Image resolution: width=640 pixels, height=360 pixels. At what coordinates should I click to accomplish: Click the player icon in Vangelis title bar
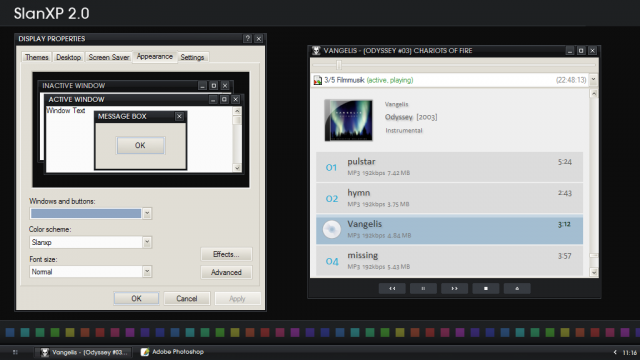tap(316, 51)
